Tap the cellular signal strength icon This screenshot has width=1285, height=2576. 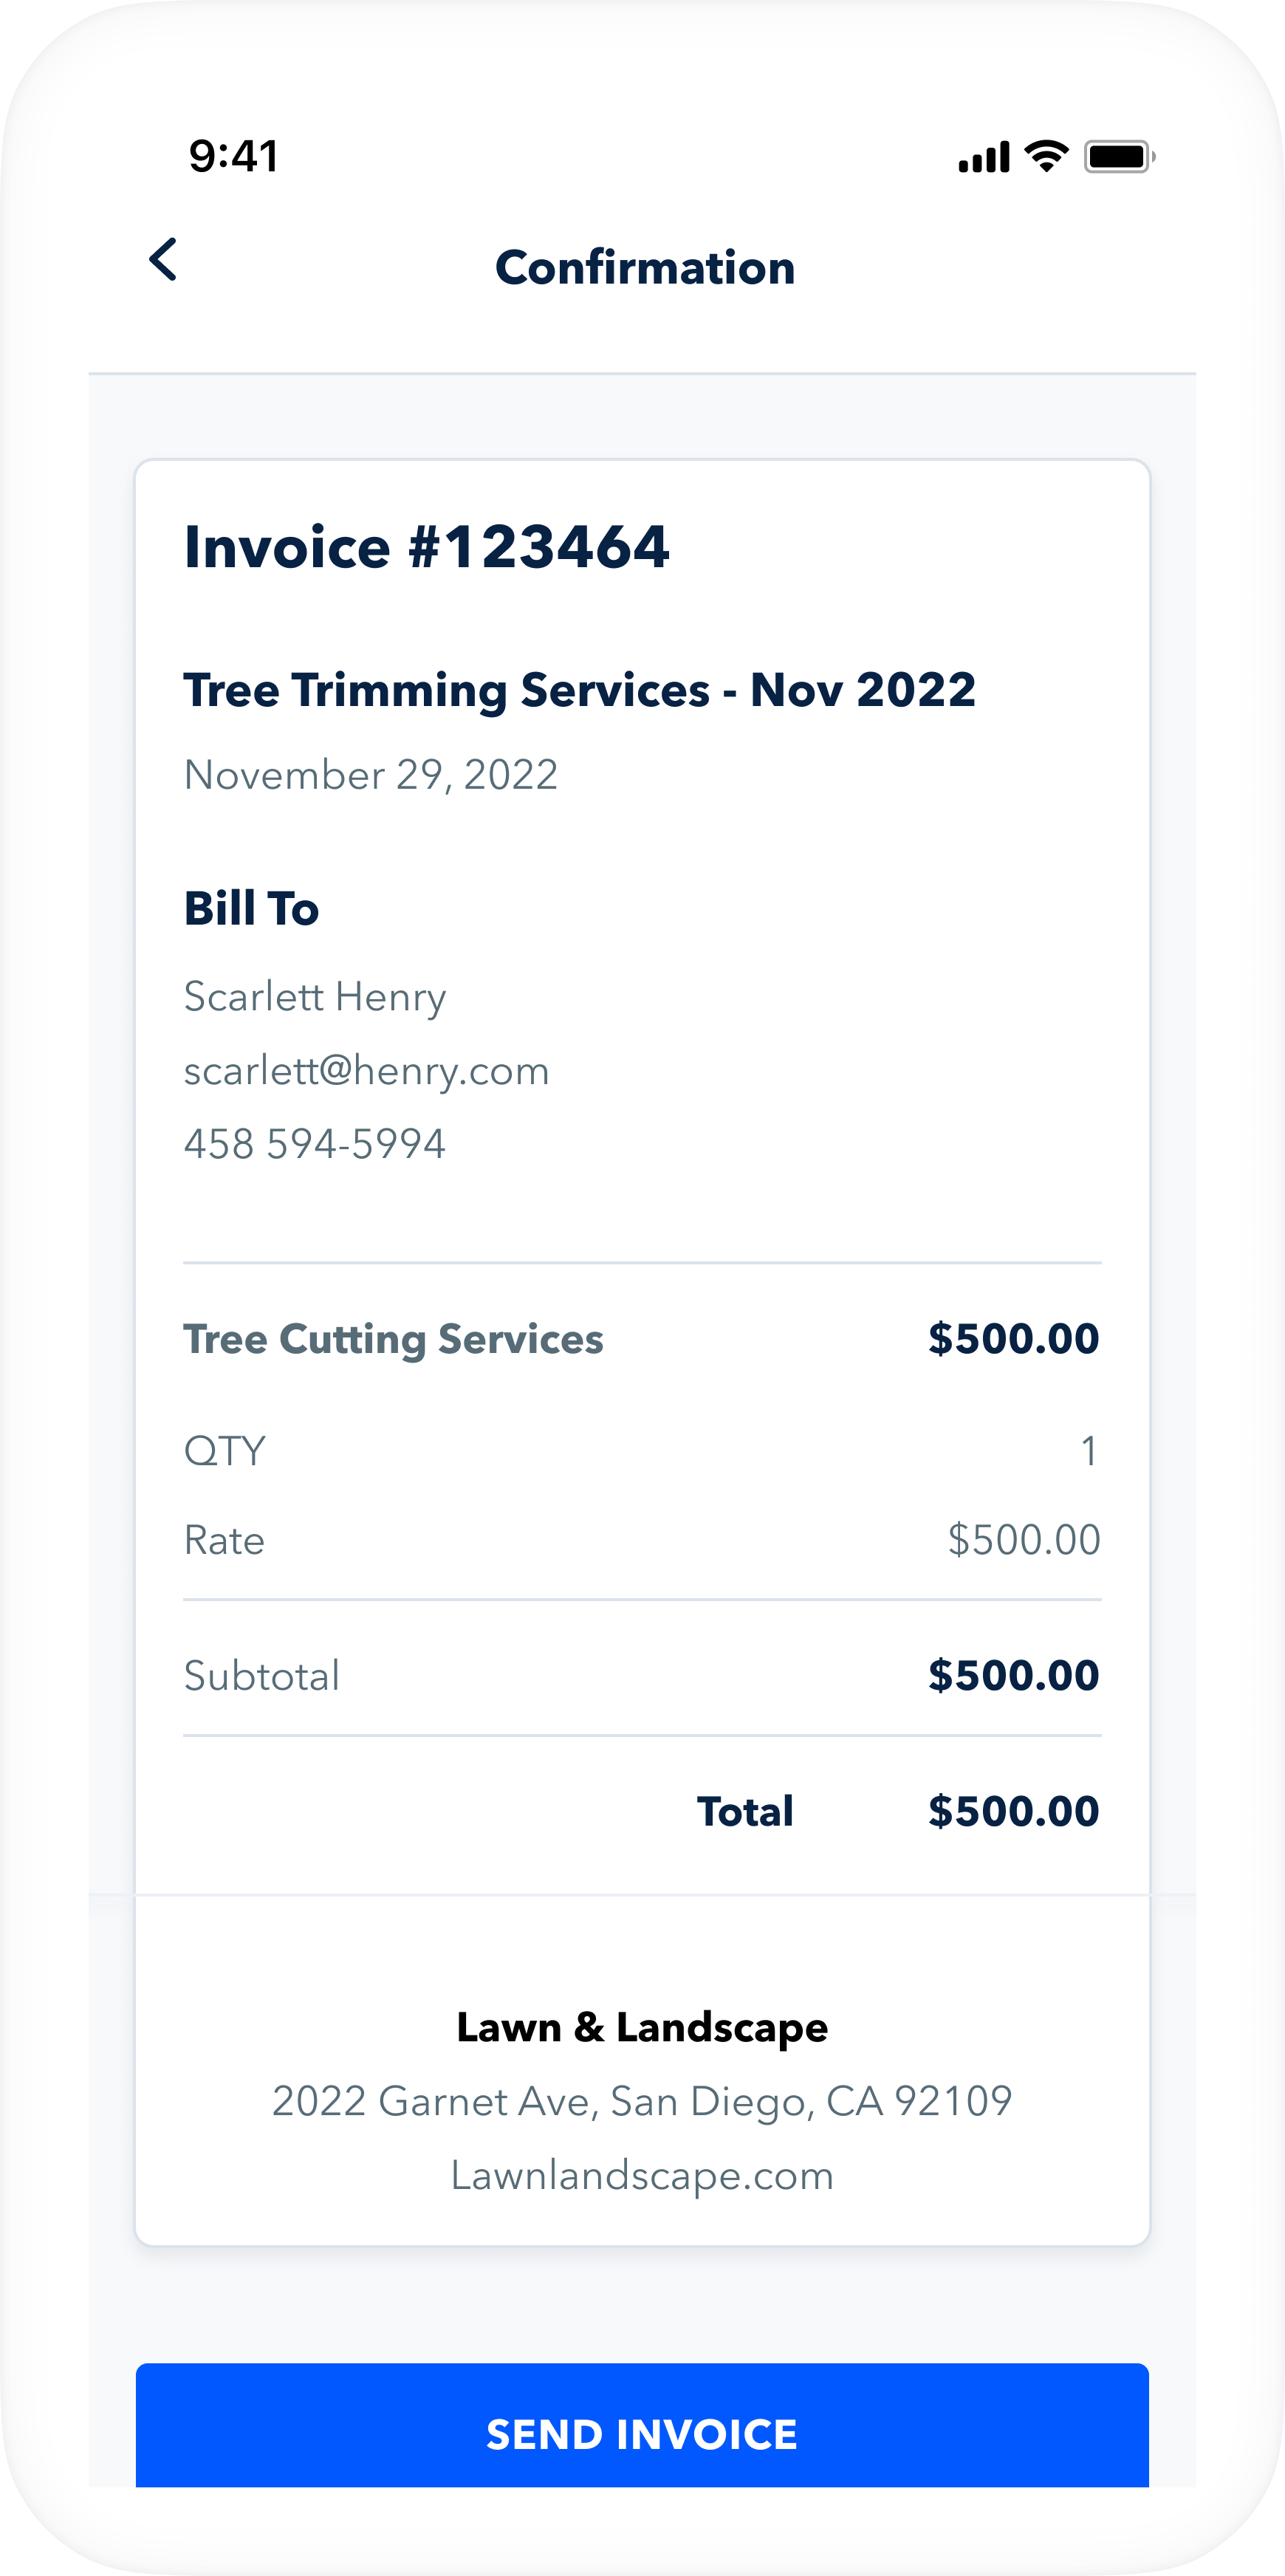[x=983, y=157]
